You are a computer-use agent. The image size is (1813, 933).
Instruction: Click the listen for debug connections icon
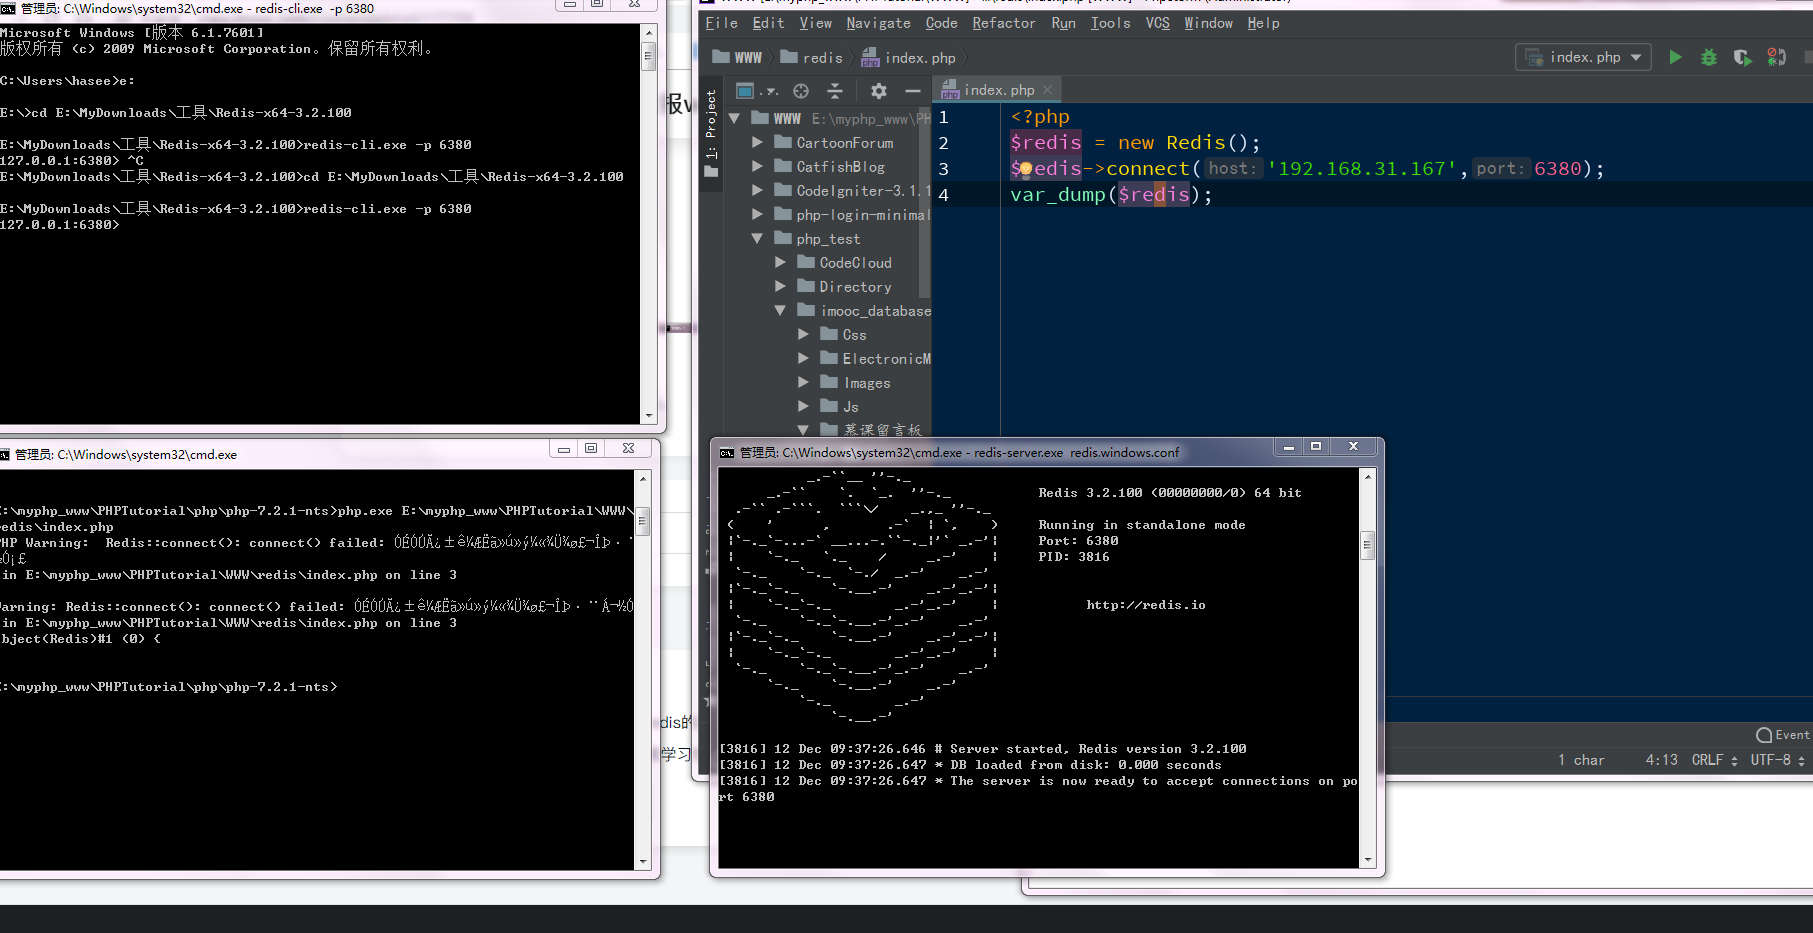pos(1776,57)
